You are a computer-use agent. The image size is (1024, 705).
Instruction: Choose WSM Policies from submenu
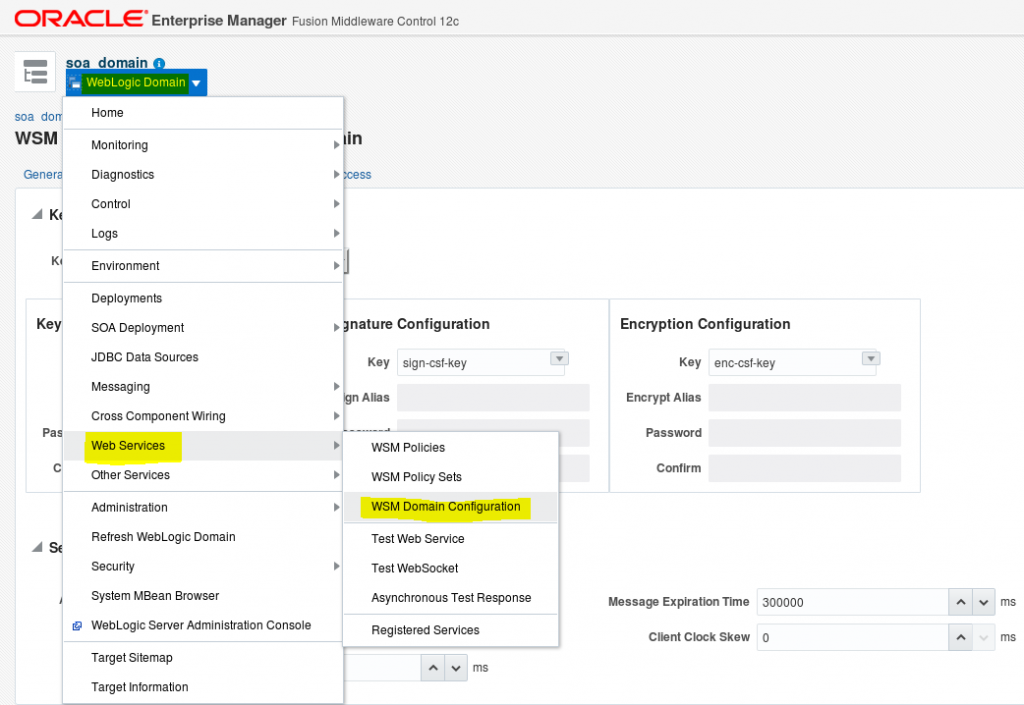[x=451, y=448]
